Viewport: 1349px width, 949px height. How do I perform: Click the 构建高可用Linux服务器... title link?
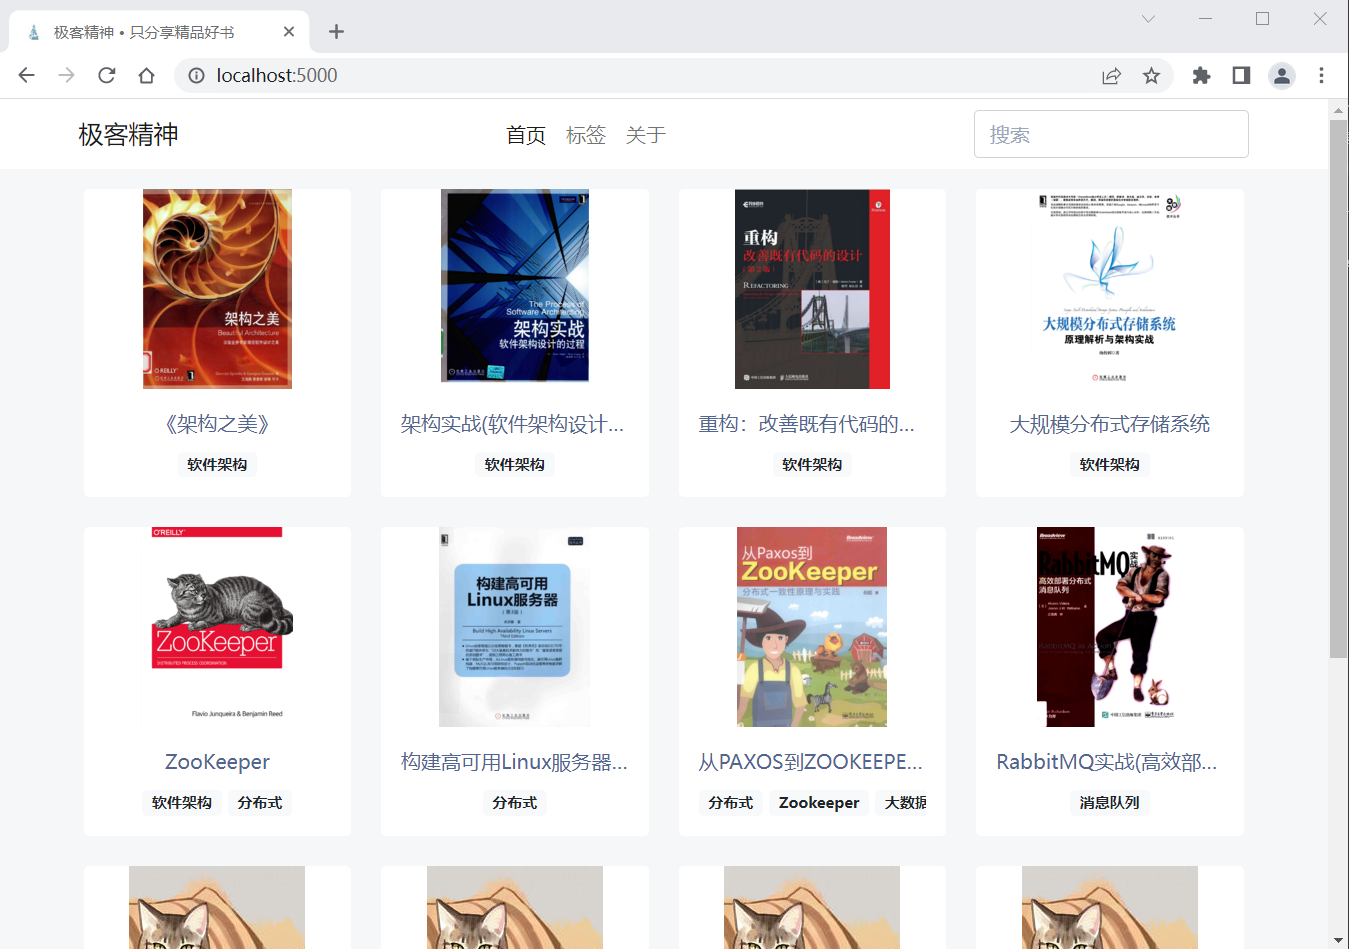click(x=514, y=762)
